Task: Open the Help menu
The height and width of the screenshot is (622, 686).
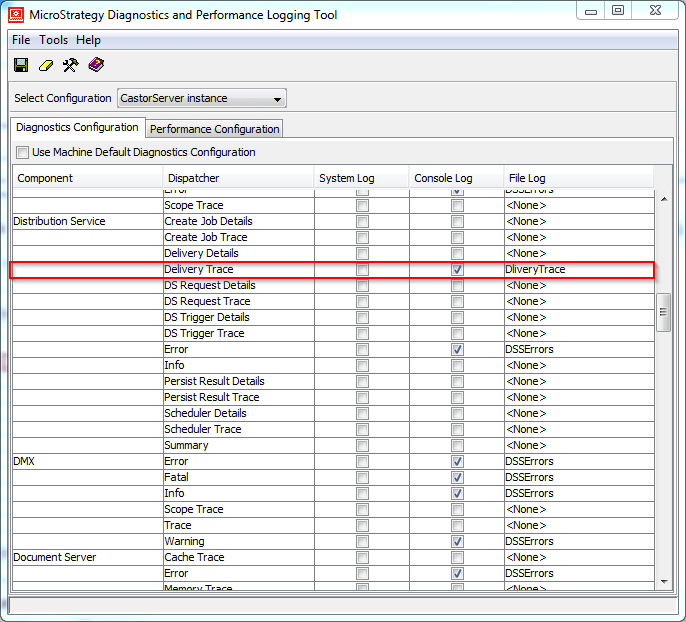Action: click(88, 40)
